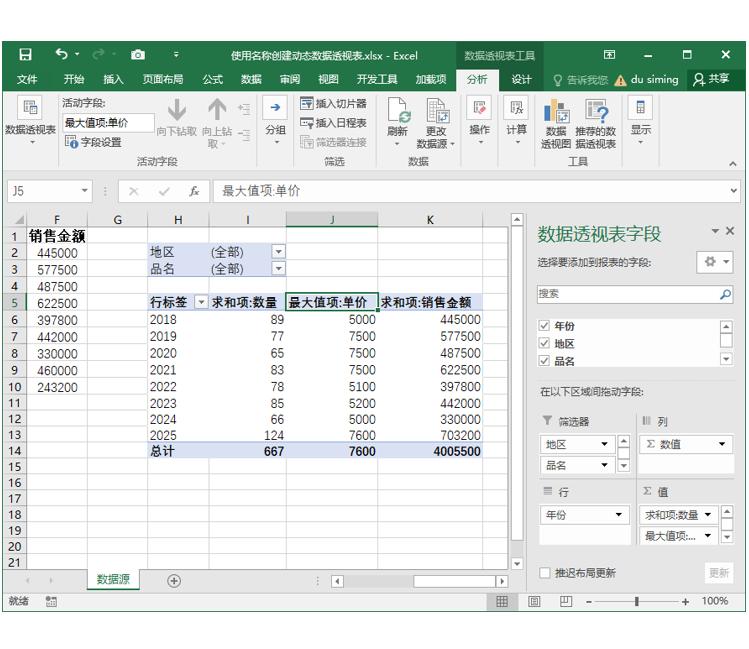This screenshot has width=749, height=649.
Task: Click zoom in plus button
Action: (x=685, y=602)
